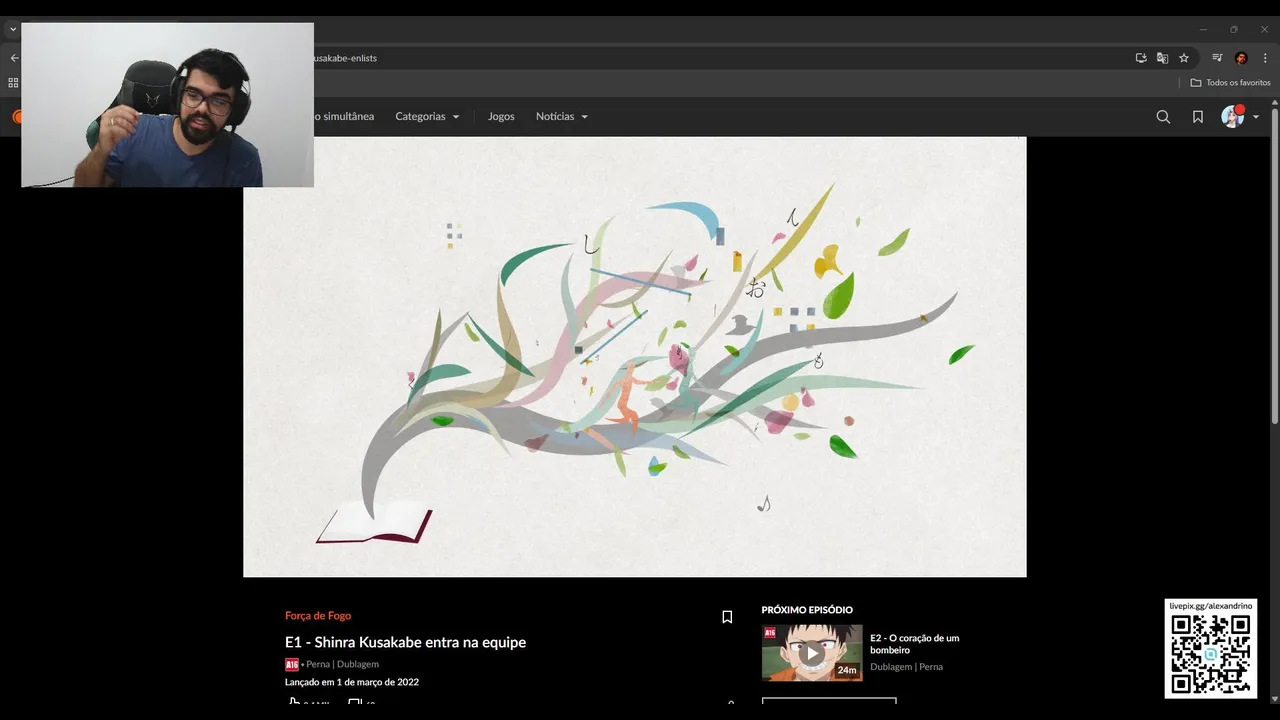Add episode to watchlist with the bookmark icon
This screenshot has width=1280, height=720.
(727, 617)
